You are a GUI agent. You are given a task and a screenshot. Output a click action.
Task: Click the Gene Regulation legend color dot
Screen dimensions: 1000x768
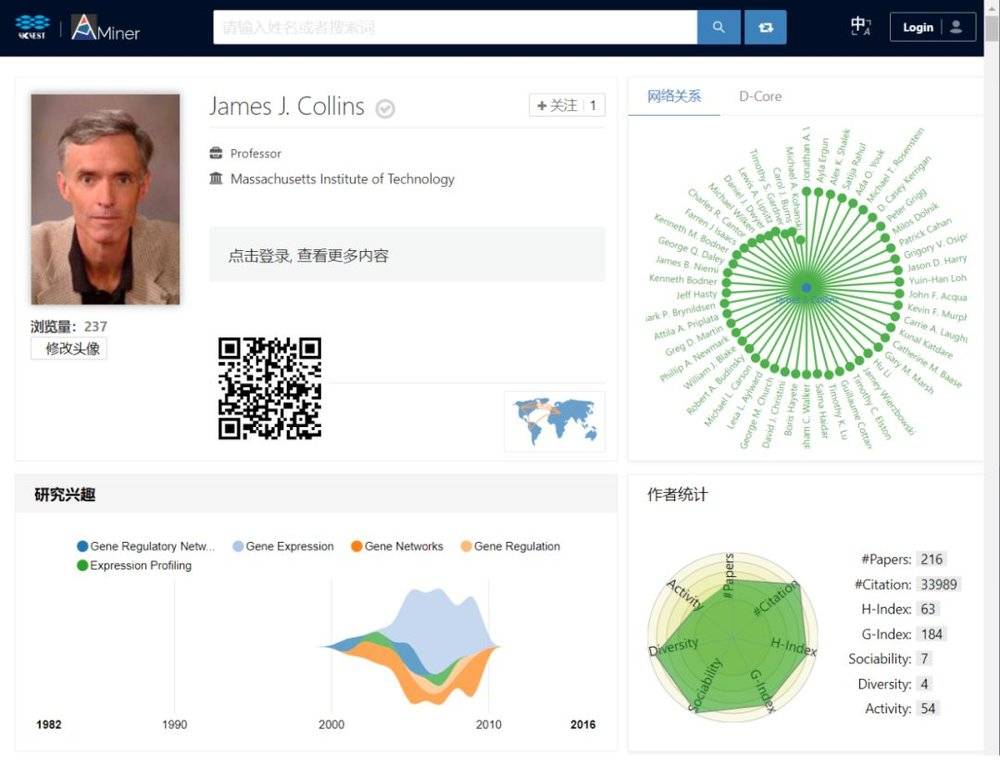466,546
